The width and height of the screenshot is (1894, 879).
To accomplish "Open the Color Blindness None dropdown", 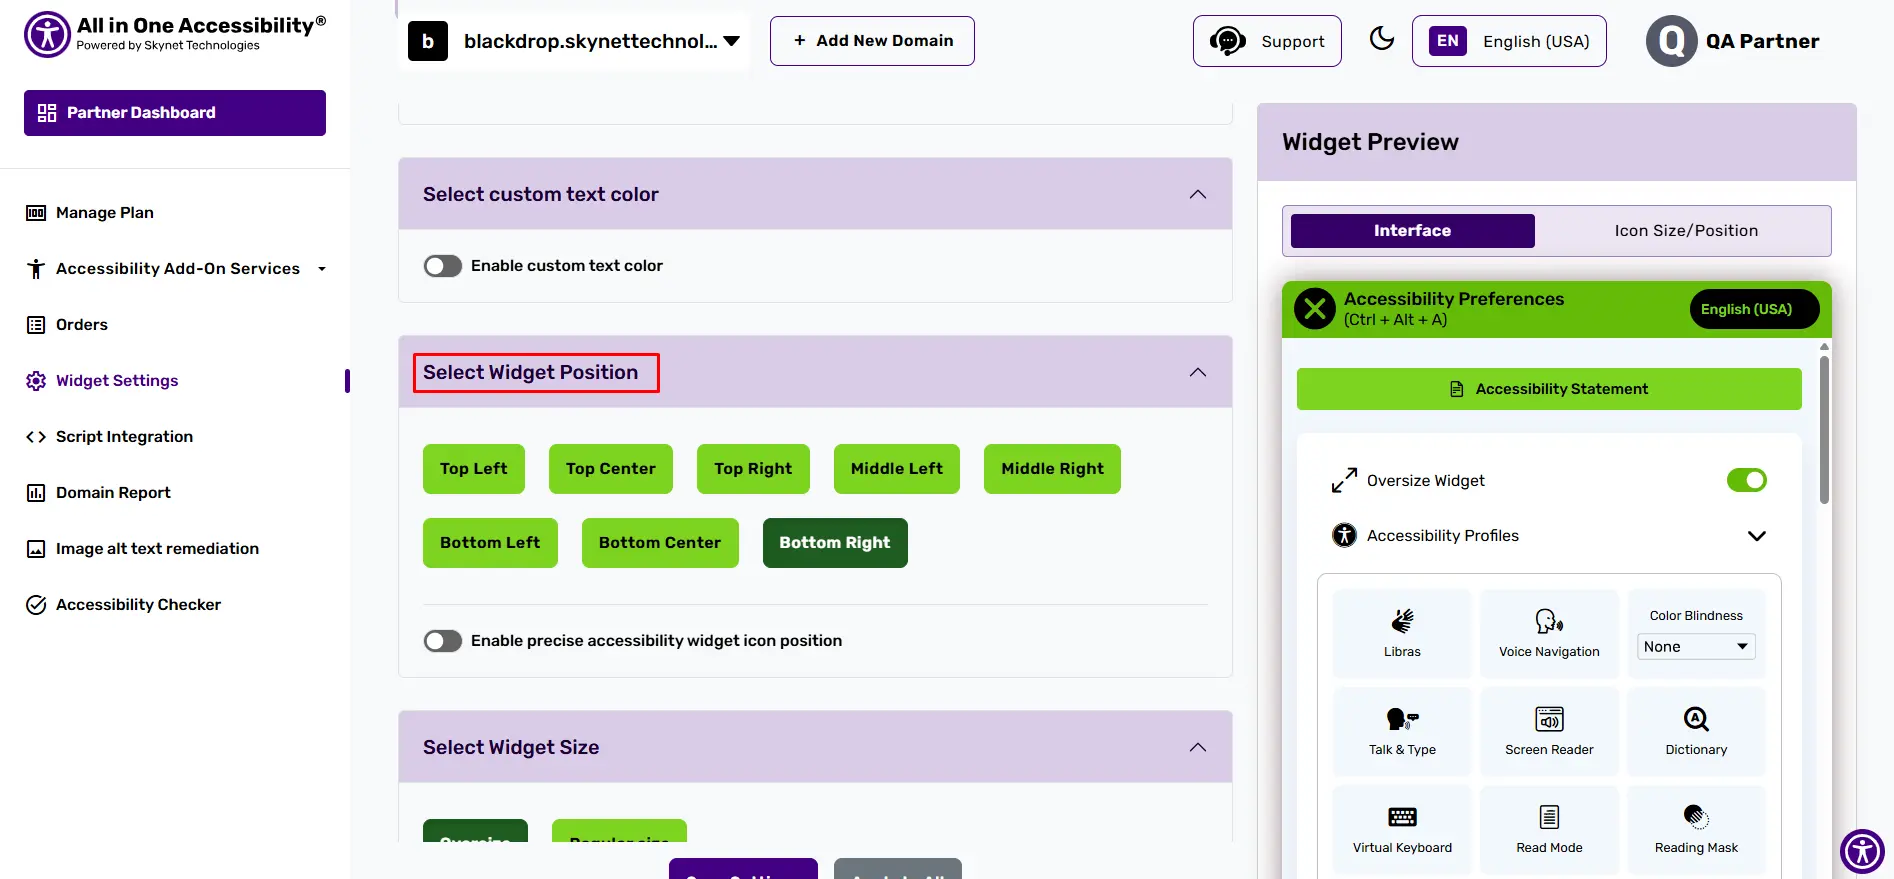I will (x=1696, y=647).
